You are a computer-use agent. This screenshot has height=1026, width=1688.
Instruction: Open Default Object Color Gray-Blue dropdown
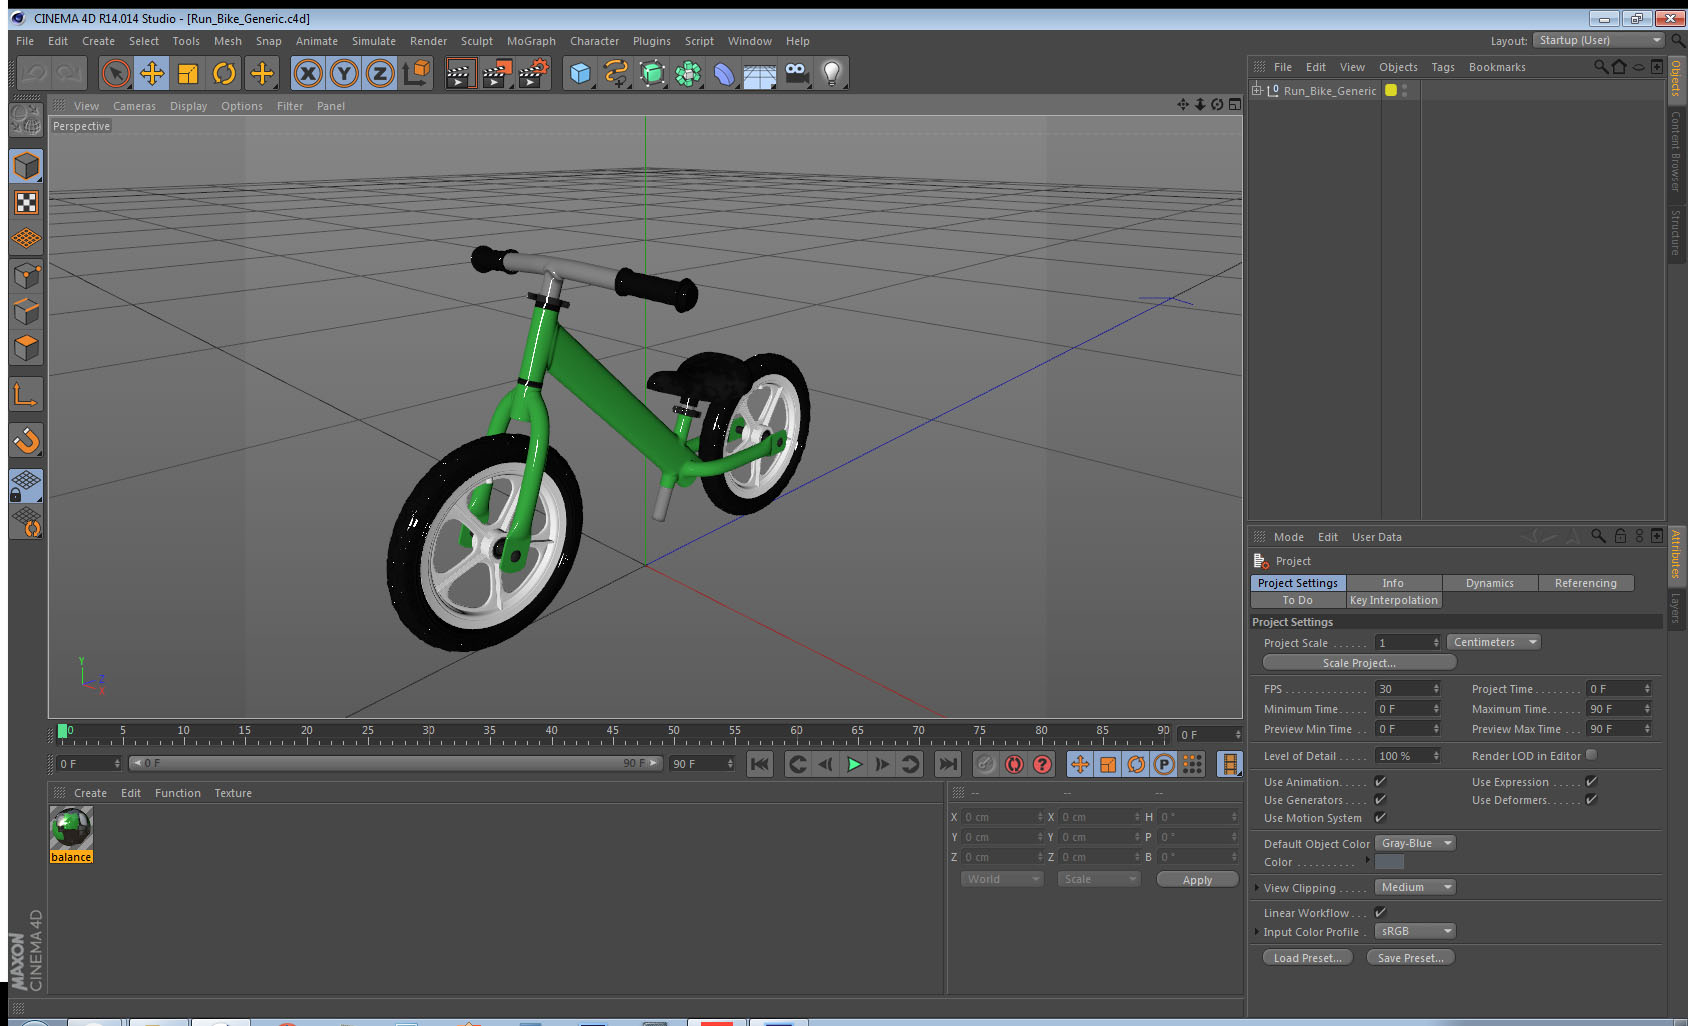click(1415, 843)
